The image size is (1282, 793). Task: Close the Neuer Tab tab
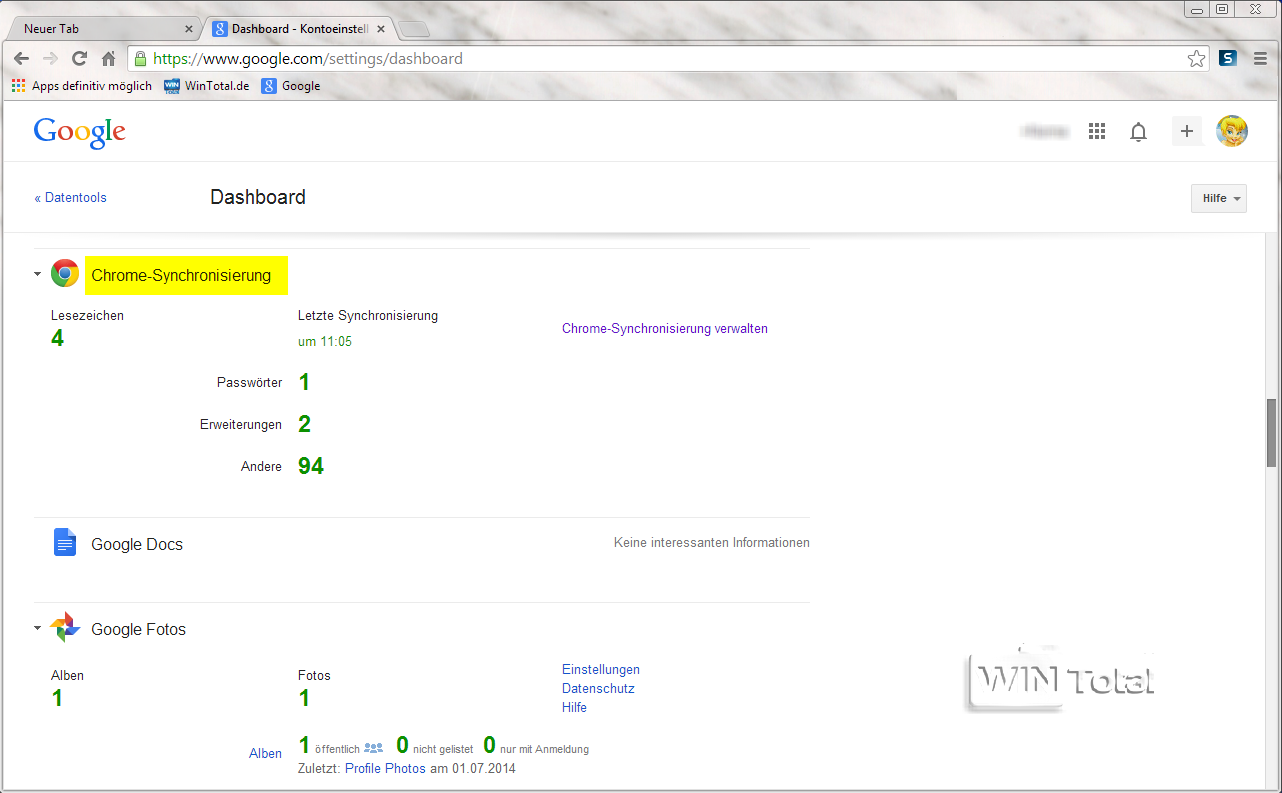189,29
